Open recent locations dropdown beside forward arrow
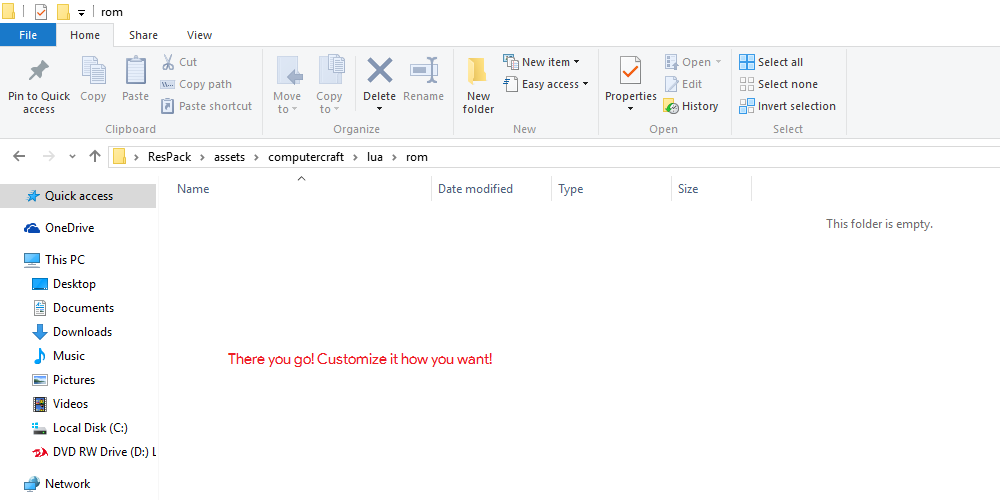 click(72, 157)
